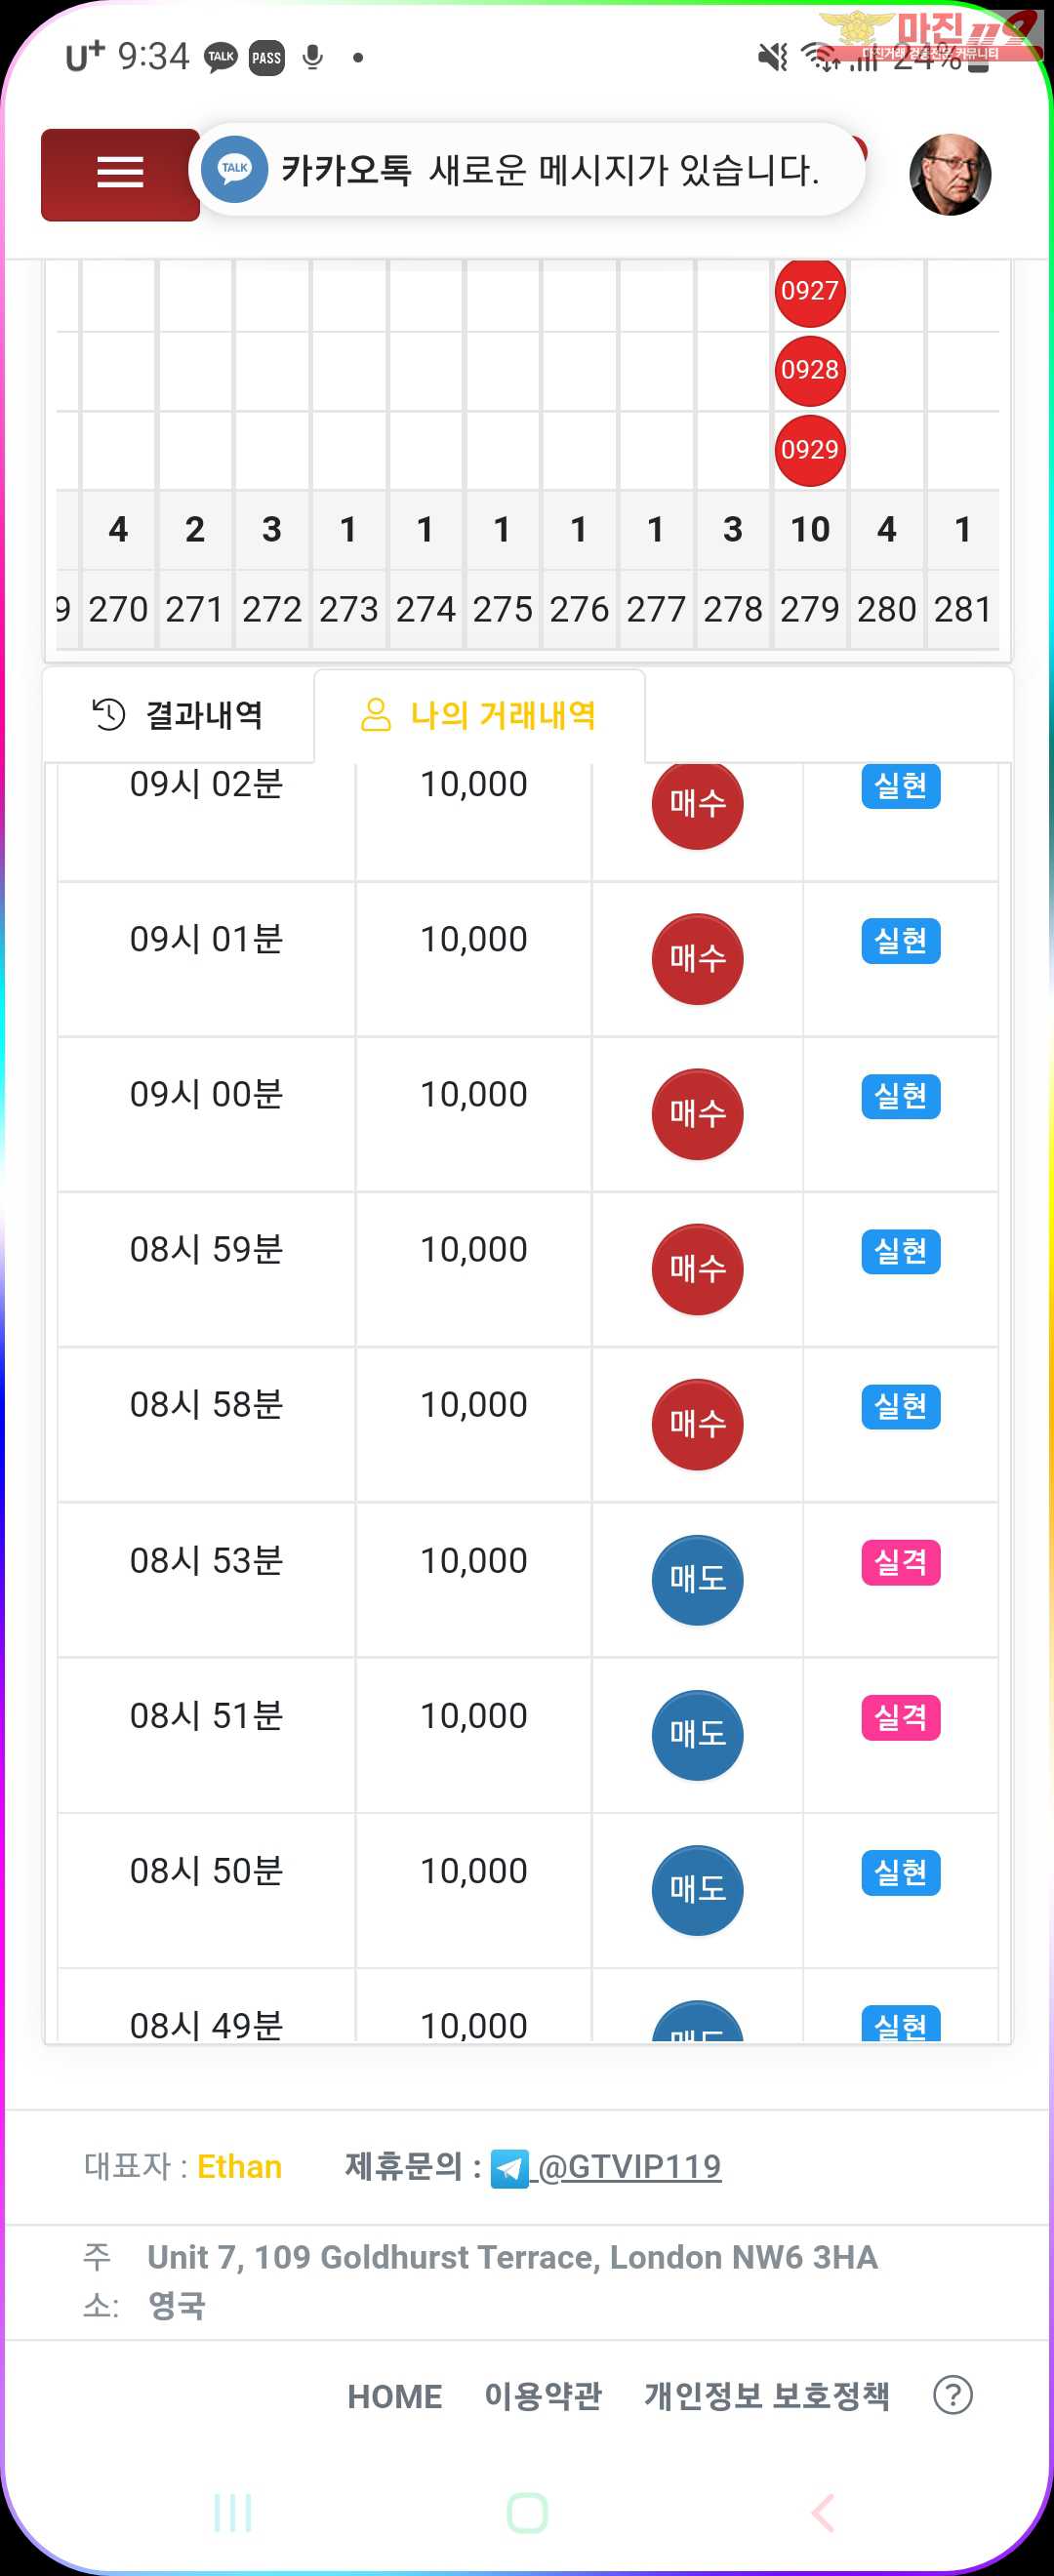
Task: Open the 개인정보 보호정책 link
Action: 766,2396
